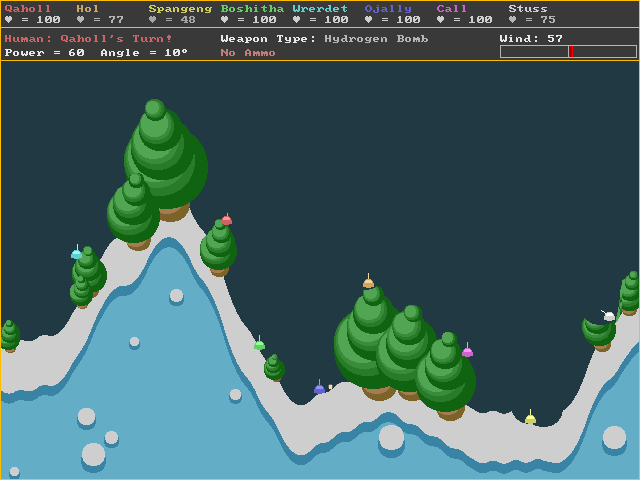Screen dimensions: 640x480
Task: Click the blue Ojally tank in the valley
Action: (x=319, y=387)
